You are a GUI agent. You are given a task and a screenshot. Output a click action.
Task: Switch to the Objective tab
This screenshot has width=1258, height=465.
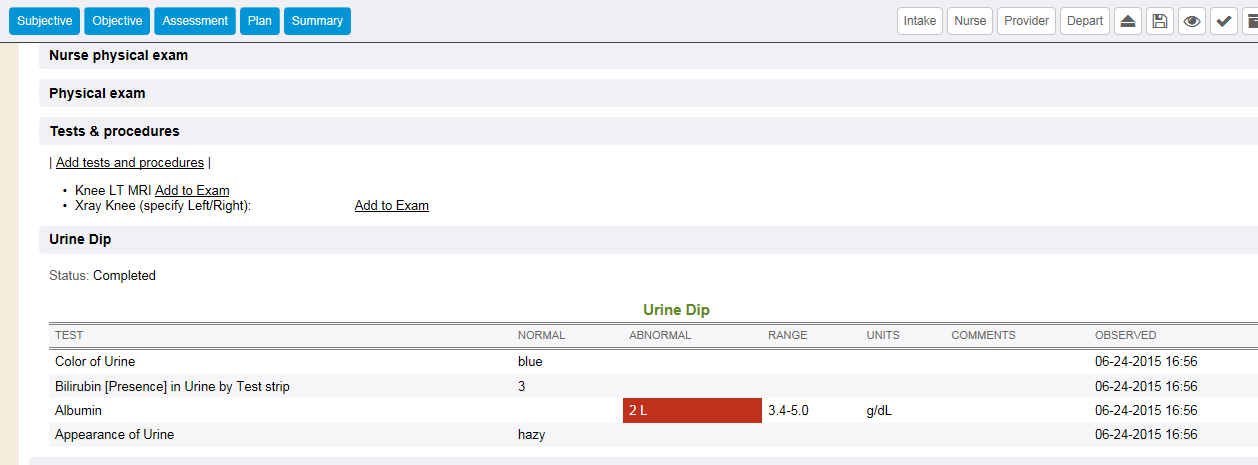coord(117,21)
